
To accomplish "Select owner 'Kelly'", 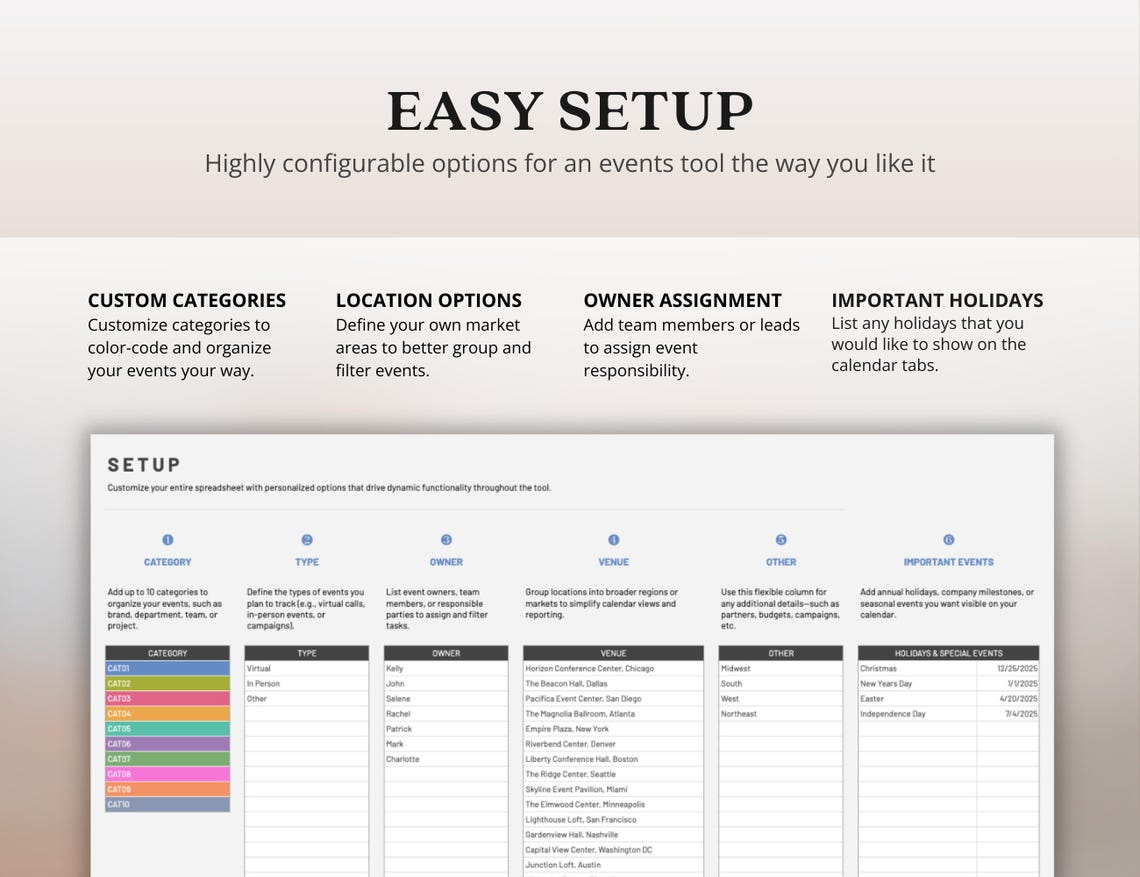I will 446,668.
